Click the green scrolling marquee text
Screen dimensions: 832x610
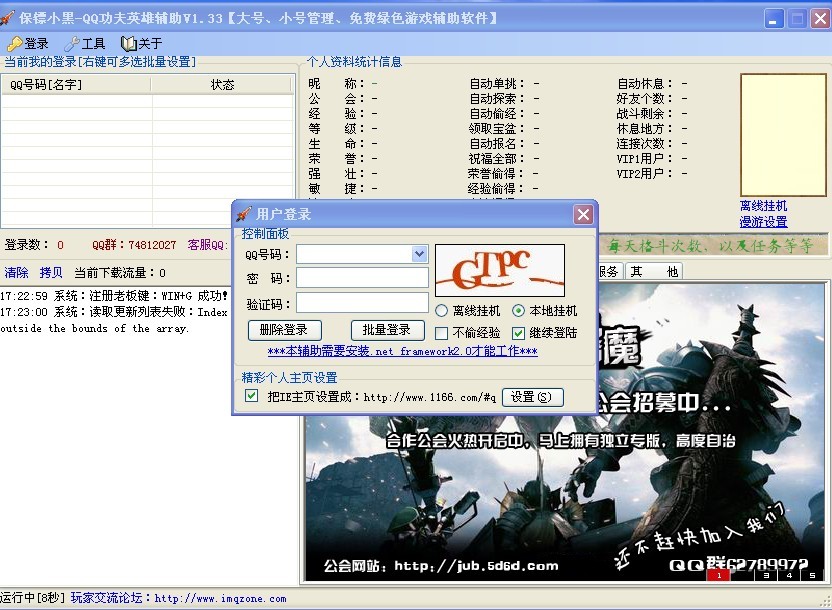tap(711, 245)
